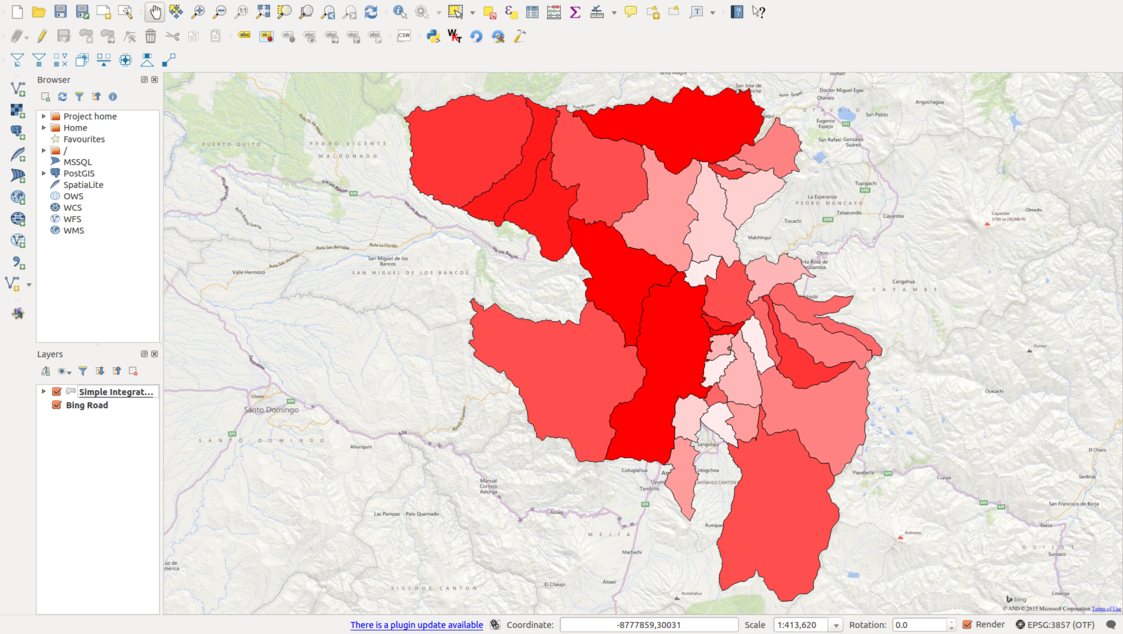Open the Identify Features tool

tap(400, 12)
